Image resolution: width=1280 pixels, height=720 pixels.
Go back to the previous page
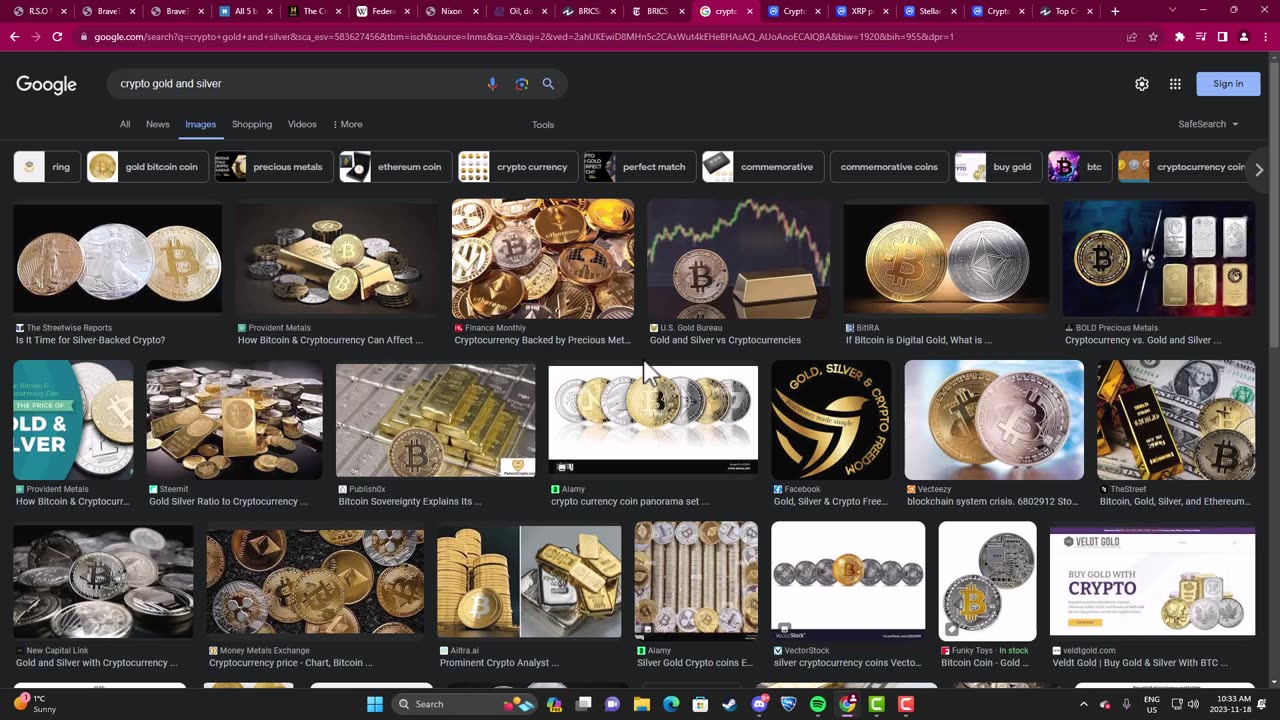pyautogui.click(x=14, y=37)
